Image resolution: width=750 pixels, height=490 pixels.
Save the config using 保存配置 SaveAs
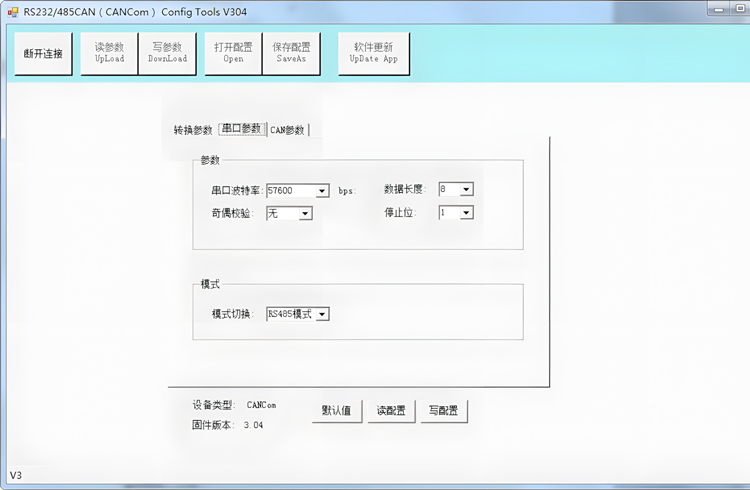tap(291, 53)
